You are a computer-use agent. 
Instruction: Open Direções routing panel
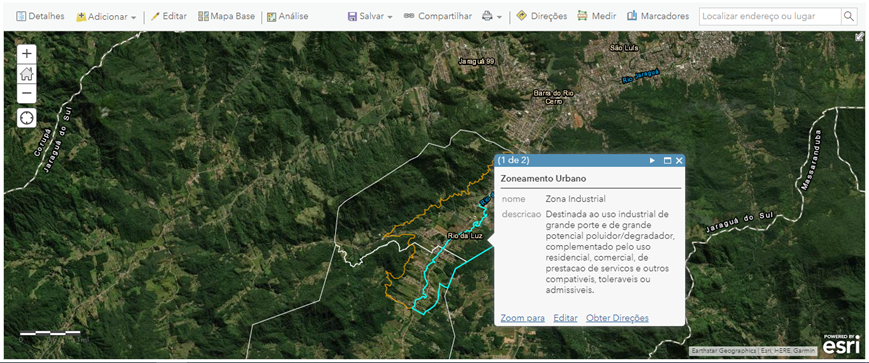tap(541, 16)
